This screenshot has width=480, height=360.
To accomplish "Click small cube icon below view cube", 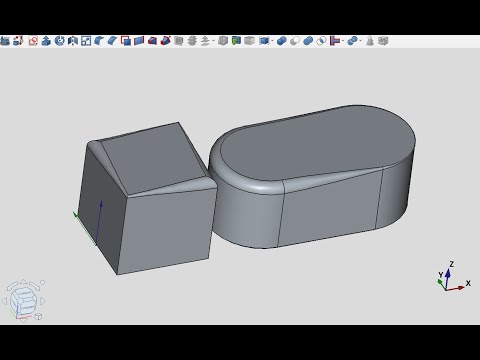I will tap(38, 316).
